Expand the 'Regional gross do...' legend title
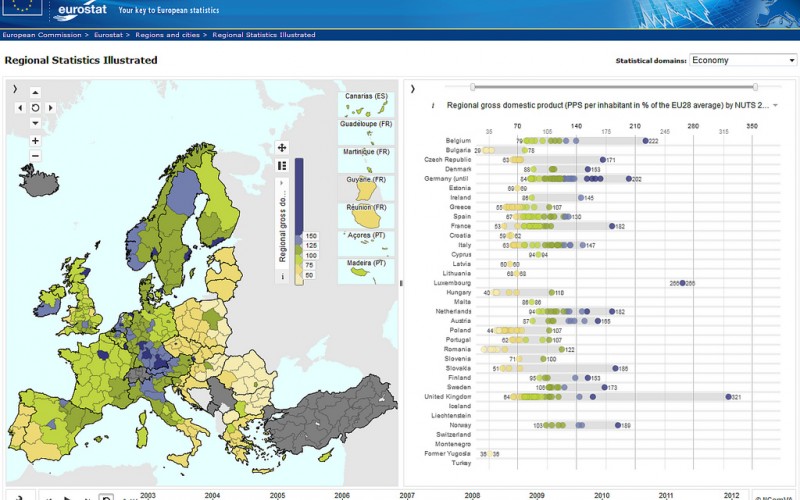The height and width of the screenshot is (500, 800). tap(282, 223)
